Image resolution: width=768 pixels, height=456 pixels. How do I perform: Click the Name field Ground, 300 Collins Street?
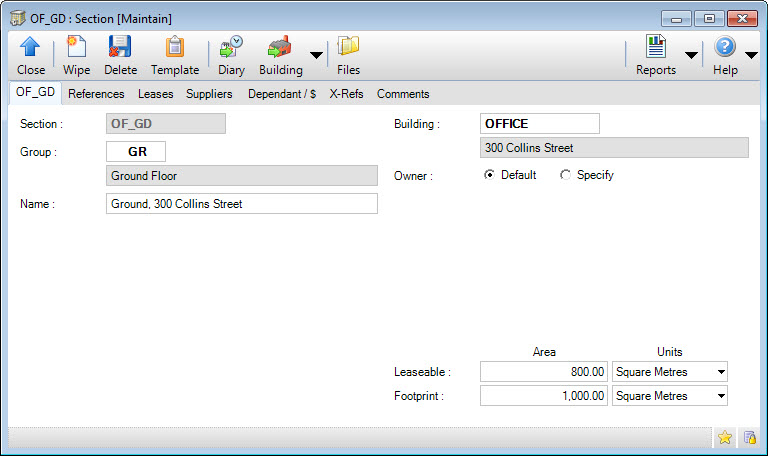pyautogui.click(x=241, y=204)
